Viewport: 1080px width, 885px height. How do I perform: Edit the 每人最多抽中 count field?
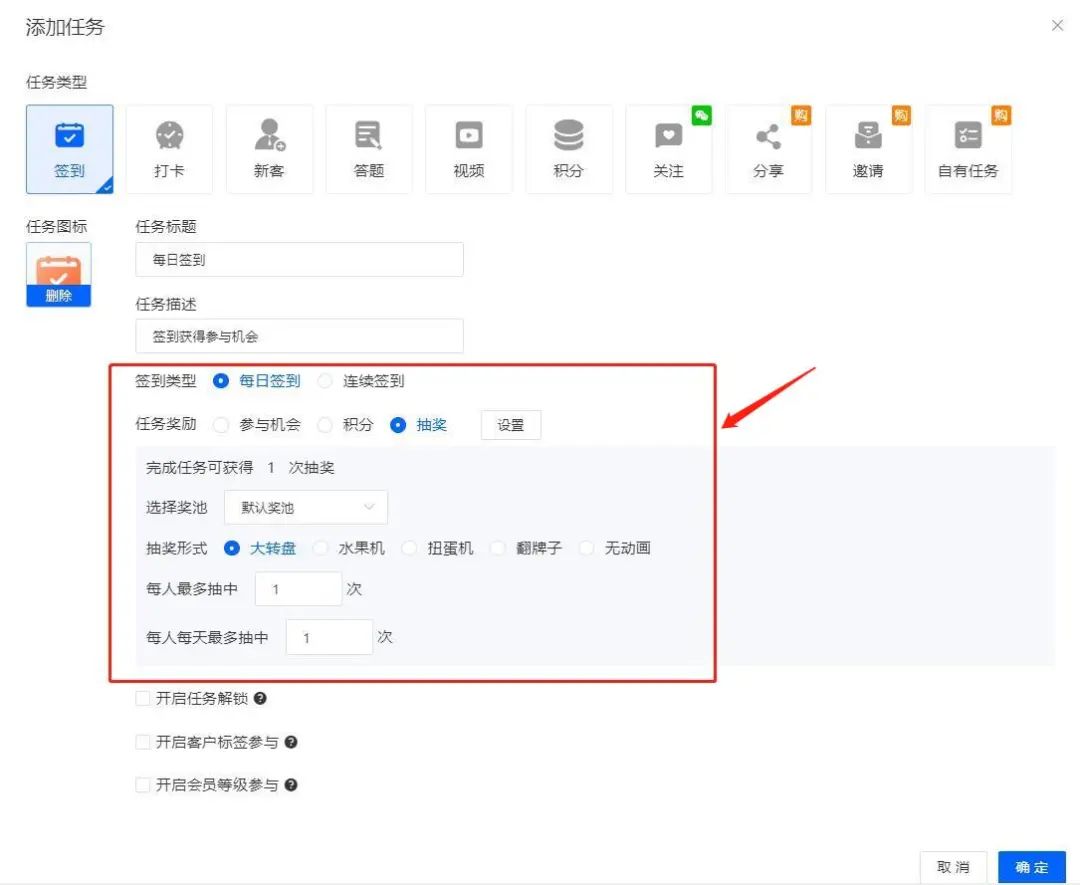pyautogui.click(x=298, y=589)
